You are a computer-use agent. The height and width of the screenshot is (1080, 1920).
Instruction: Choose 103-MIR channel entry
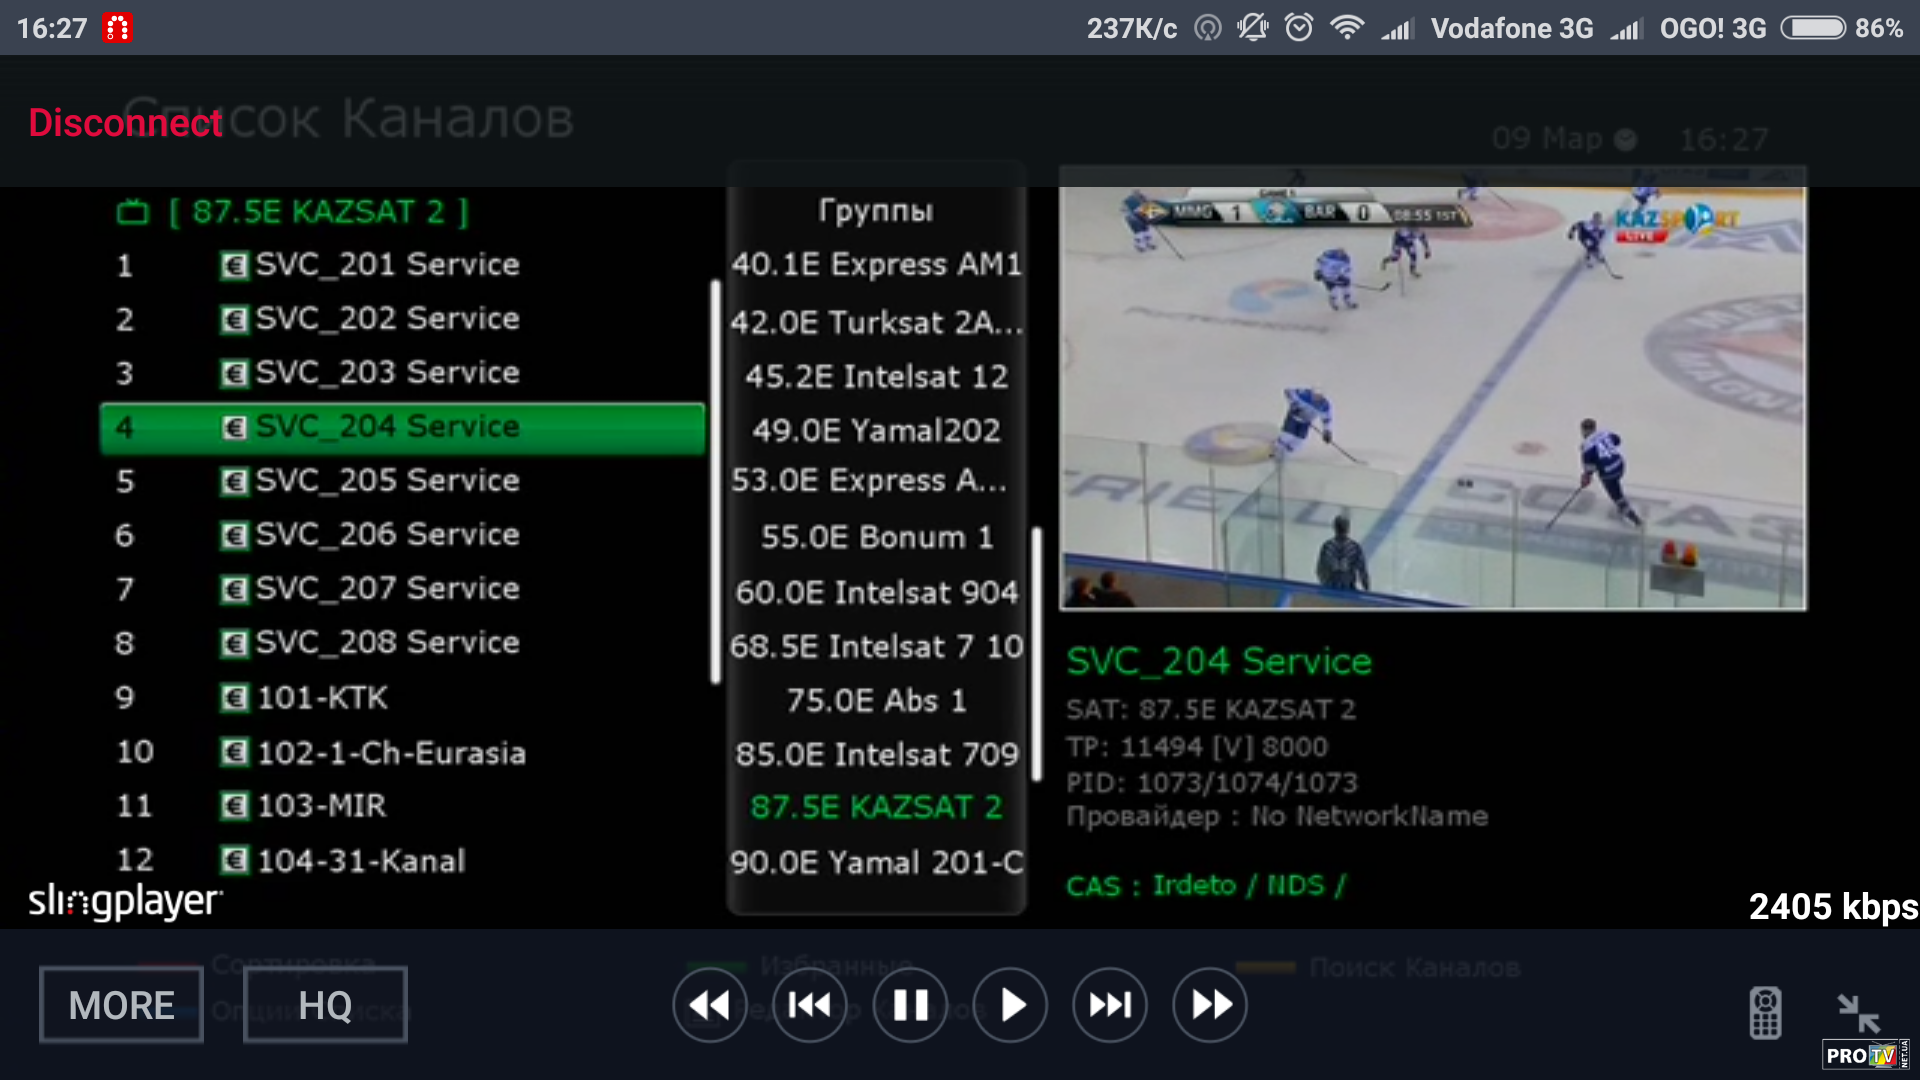[321, 806]
